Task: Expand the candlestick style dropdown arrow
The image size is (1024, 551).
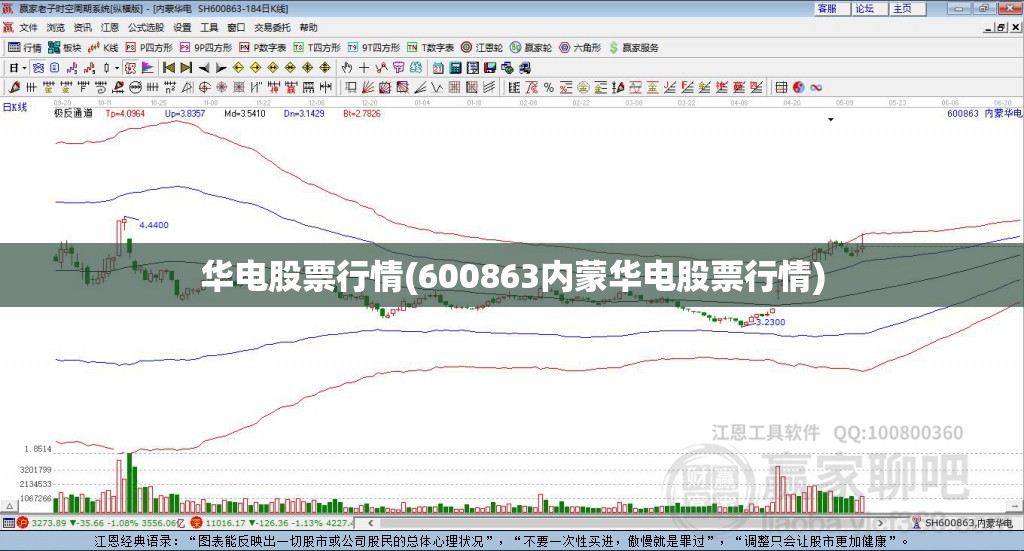Action: click(x=117, y=68)
